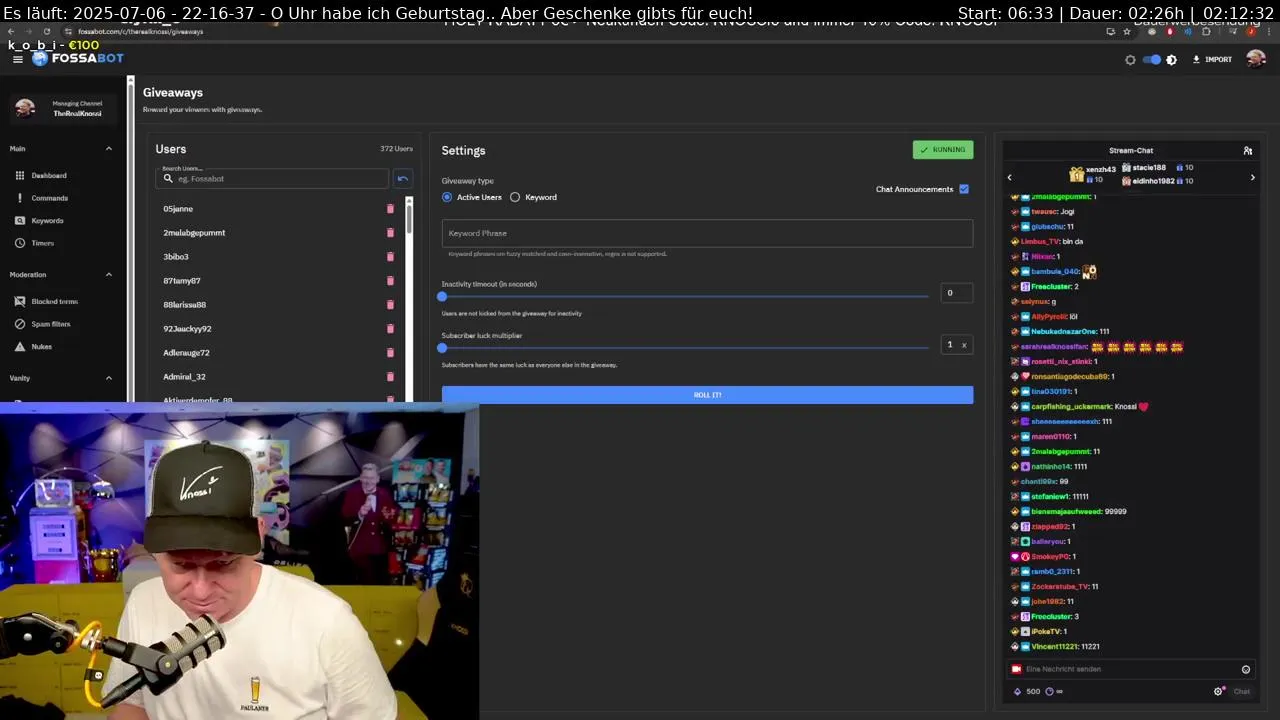Click the 372 Users count label

[x=396, y=149]
